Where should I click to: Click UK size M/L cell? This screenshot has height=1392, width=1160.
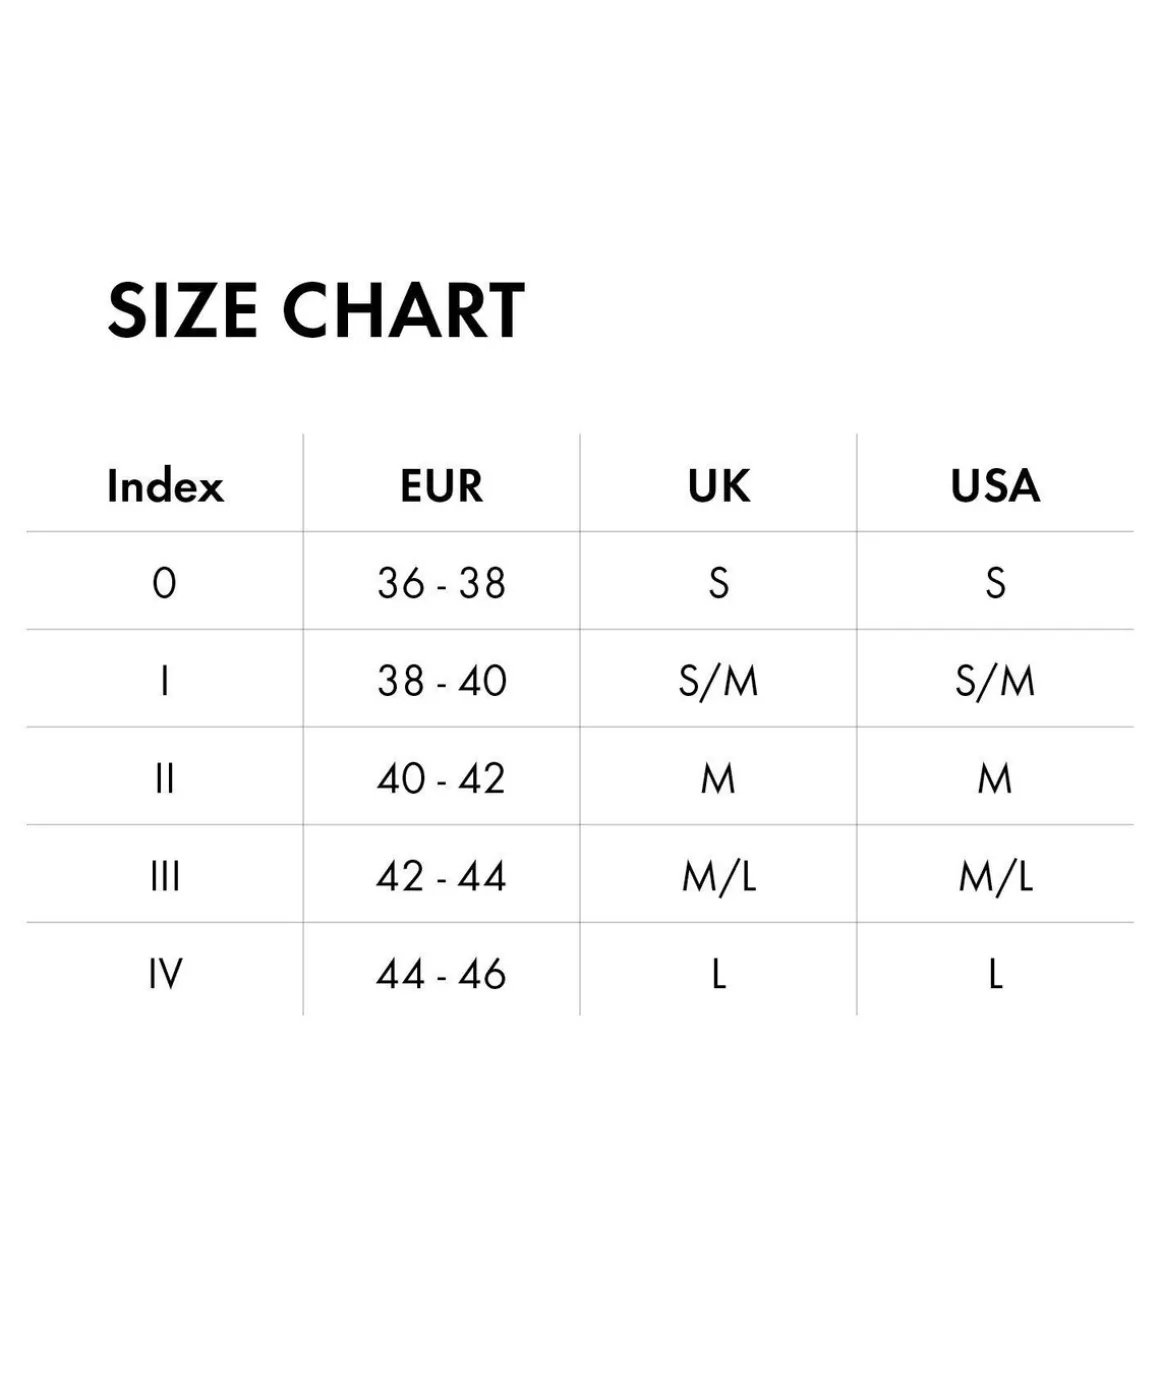718,877
